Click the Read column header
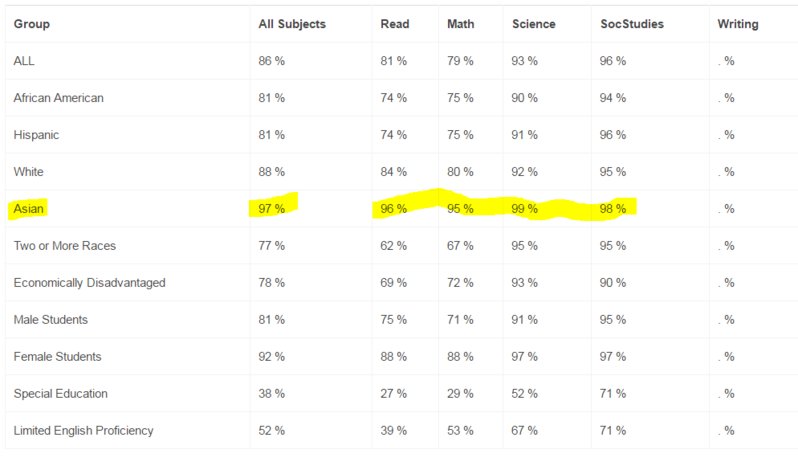The image size is (798, 466). coord(394,24)
